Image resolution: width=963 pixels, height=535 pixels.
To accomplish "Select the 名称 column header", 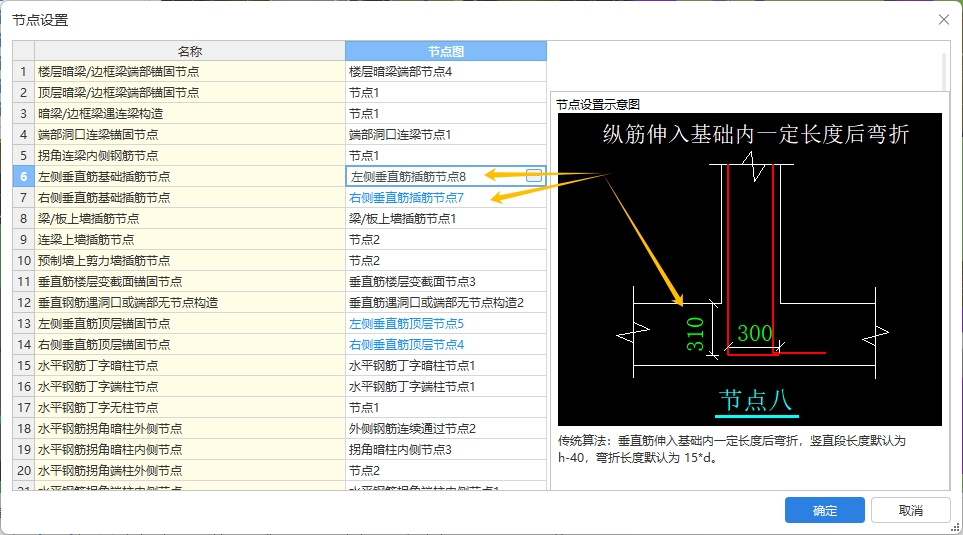I will pos(190,52).
